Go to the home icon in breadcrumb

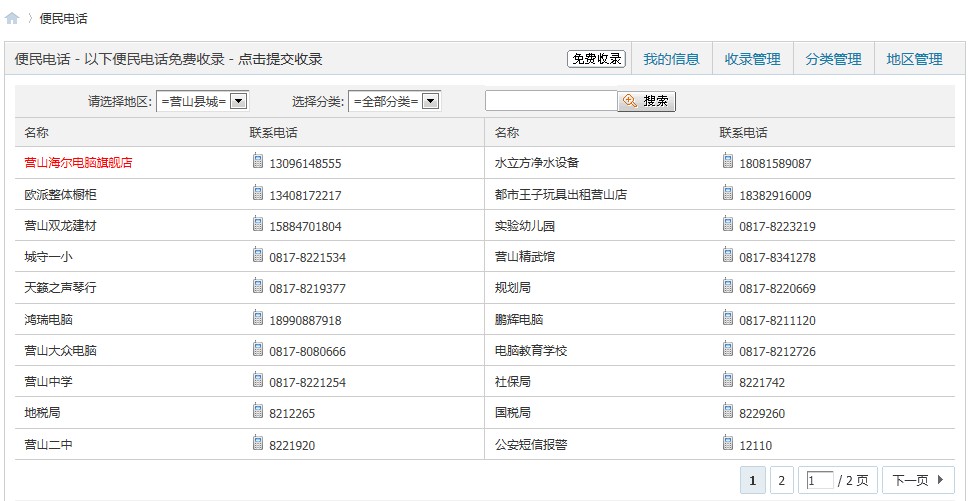(x=11, y=19)
